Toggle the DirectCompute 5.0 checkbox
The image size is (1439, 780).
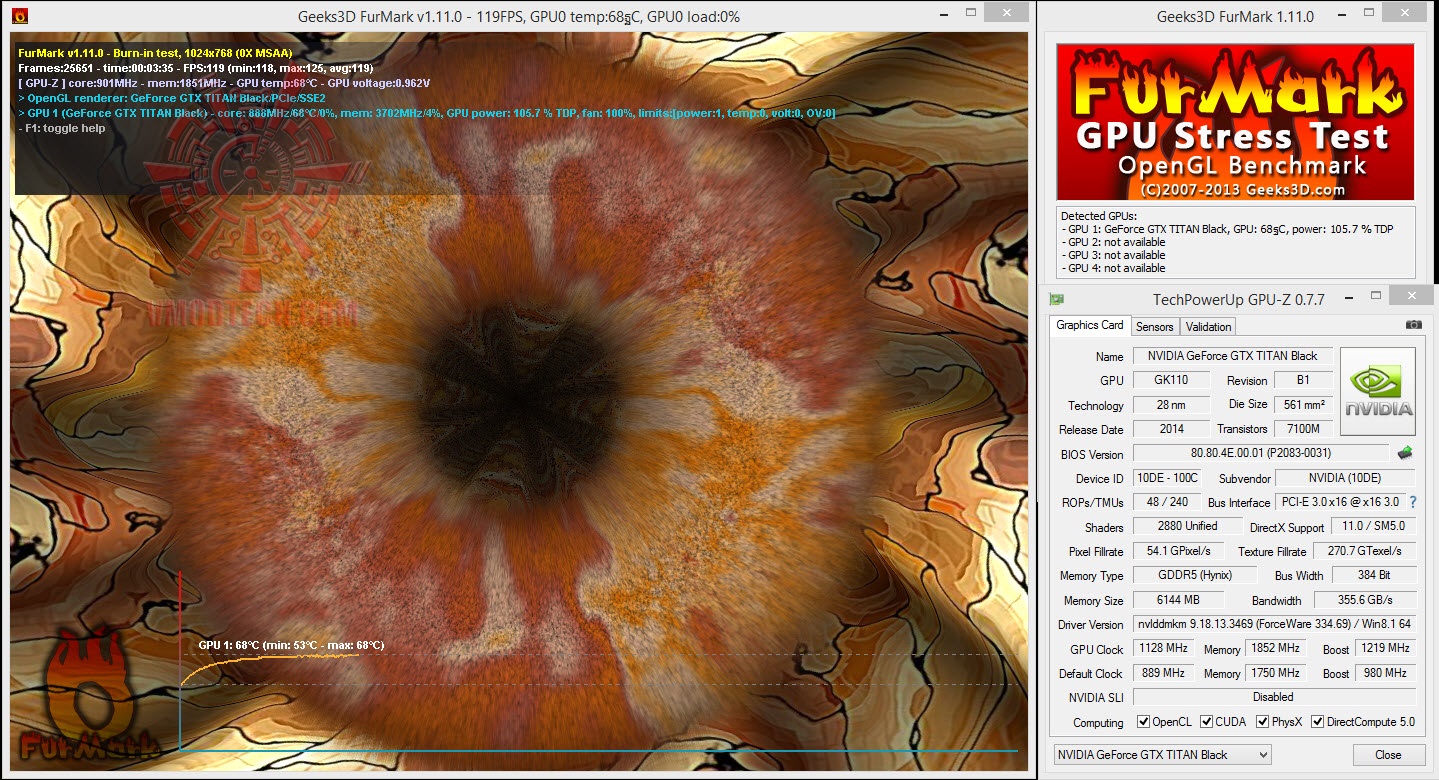tap(1317, 722)
